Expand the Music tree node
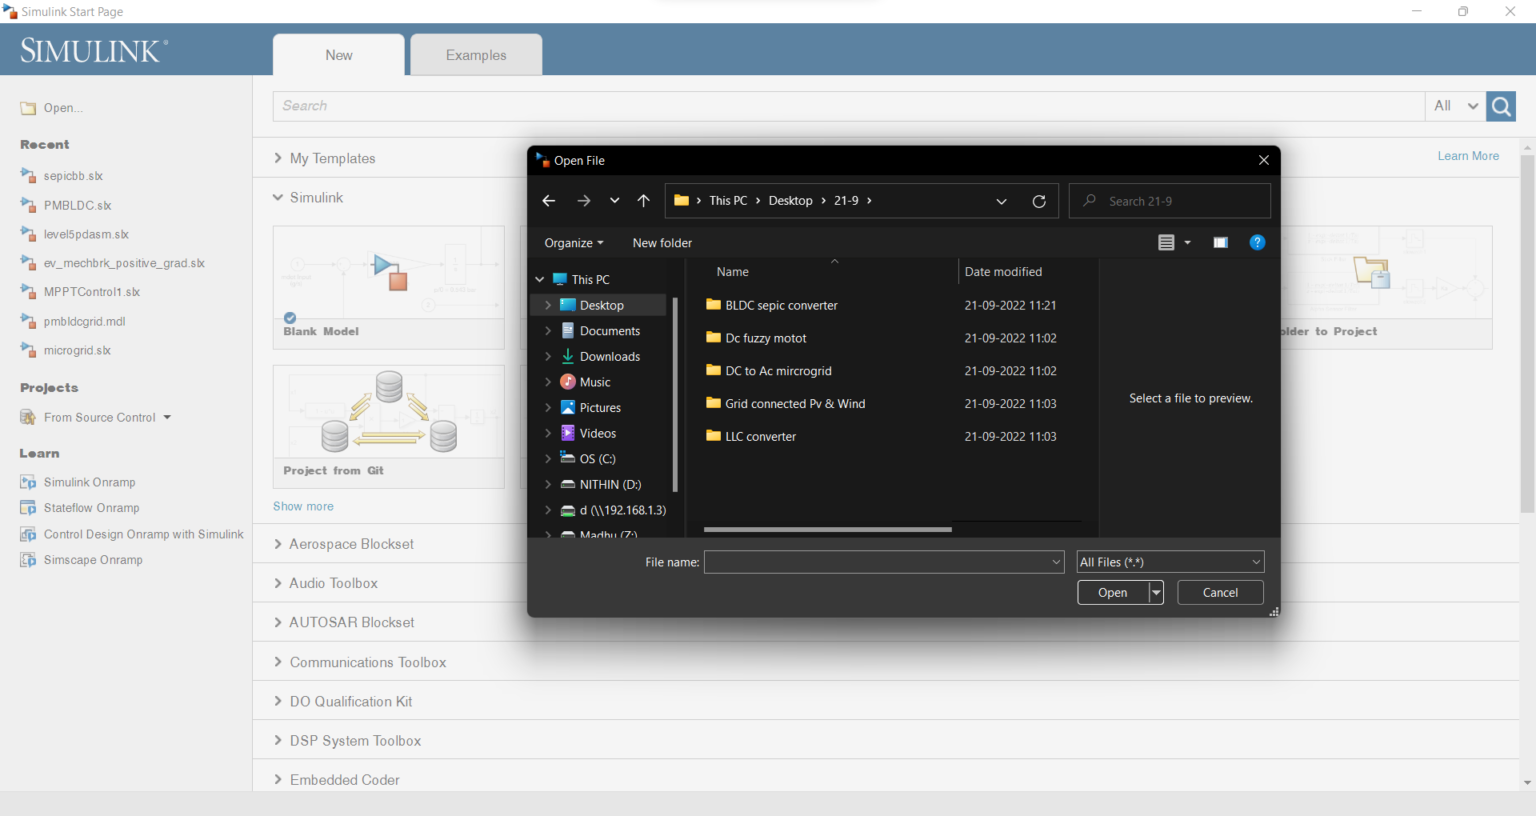1536x816 pixels. coord(548,382)
